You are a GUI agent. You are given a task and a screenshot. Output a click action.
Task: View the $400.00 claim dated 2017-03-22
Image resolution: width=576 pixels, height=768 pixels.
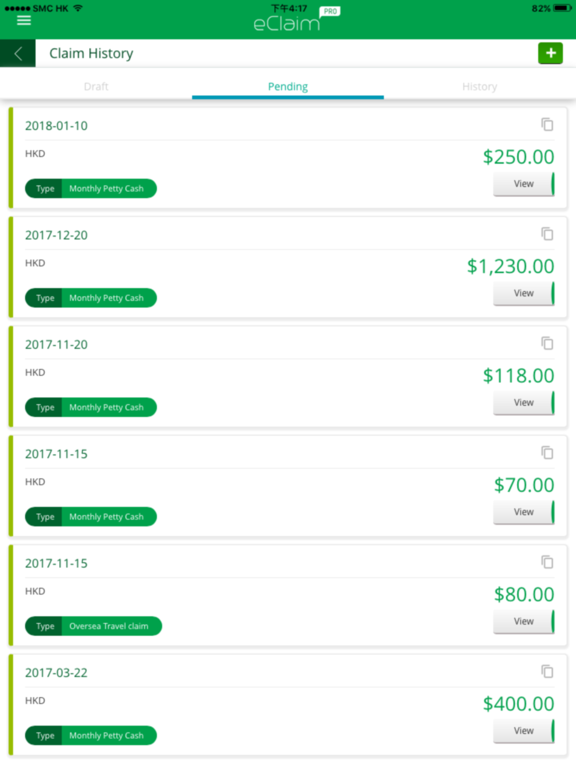coord(524,730)
